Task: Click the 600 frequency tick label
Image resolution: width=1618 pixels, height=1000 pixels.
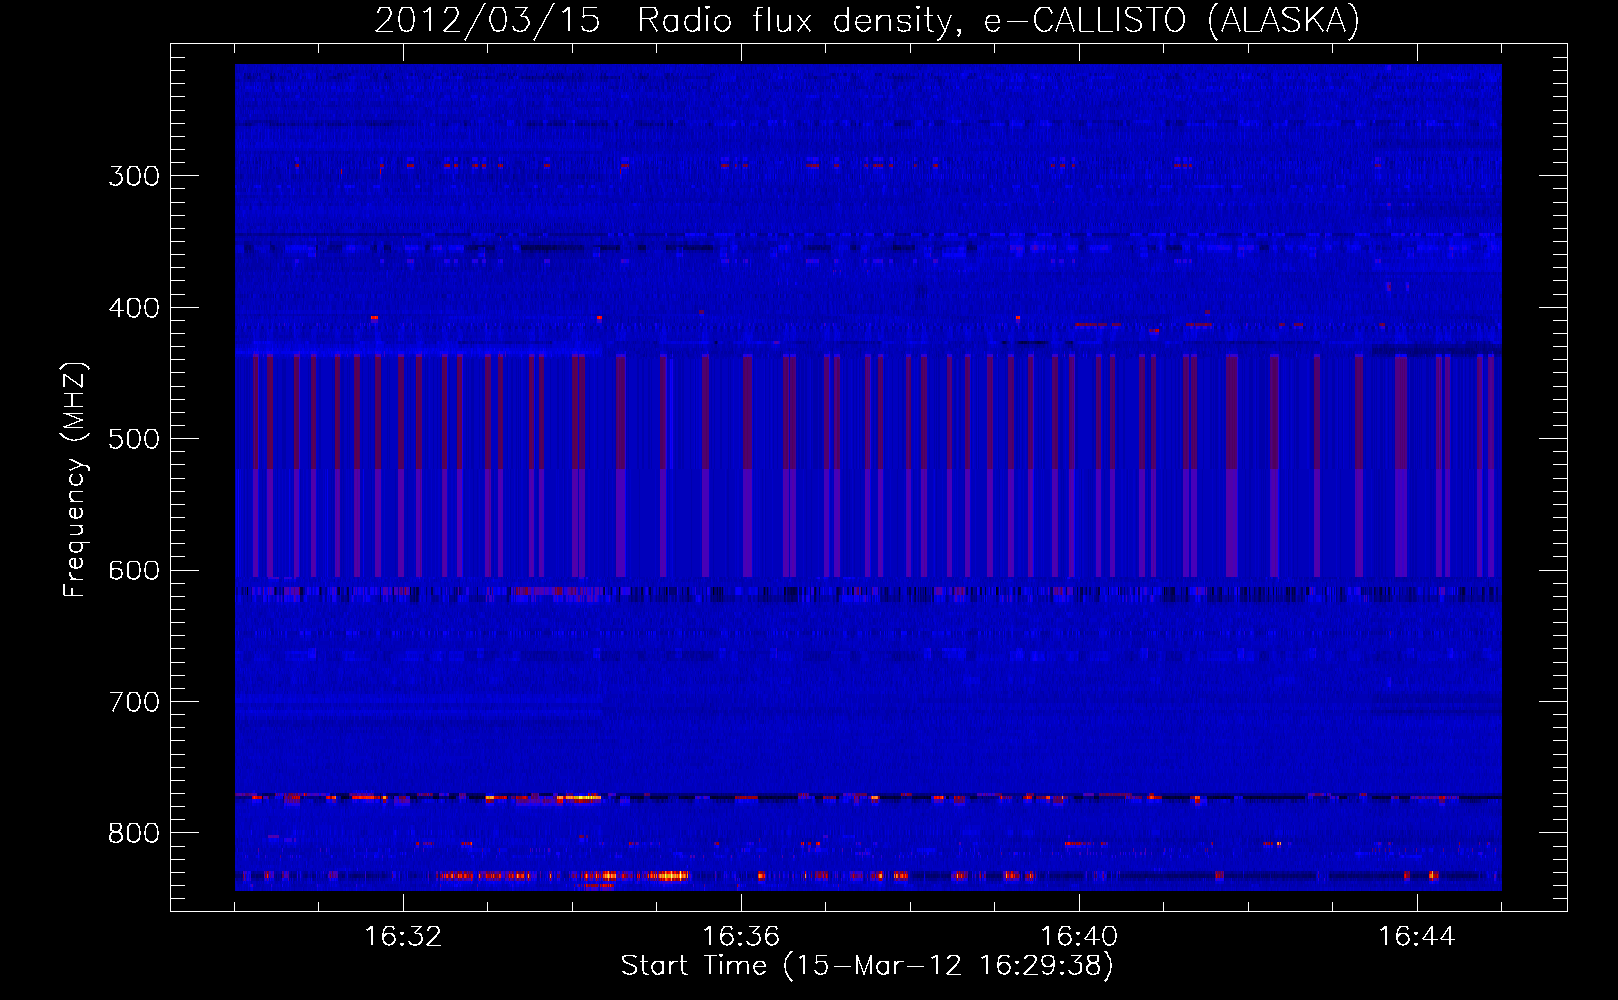Action: point(134,571)
